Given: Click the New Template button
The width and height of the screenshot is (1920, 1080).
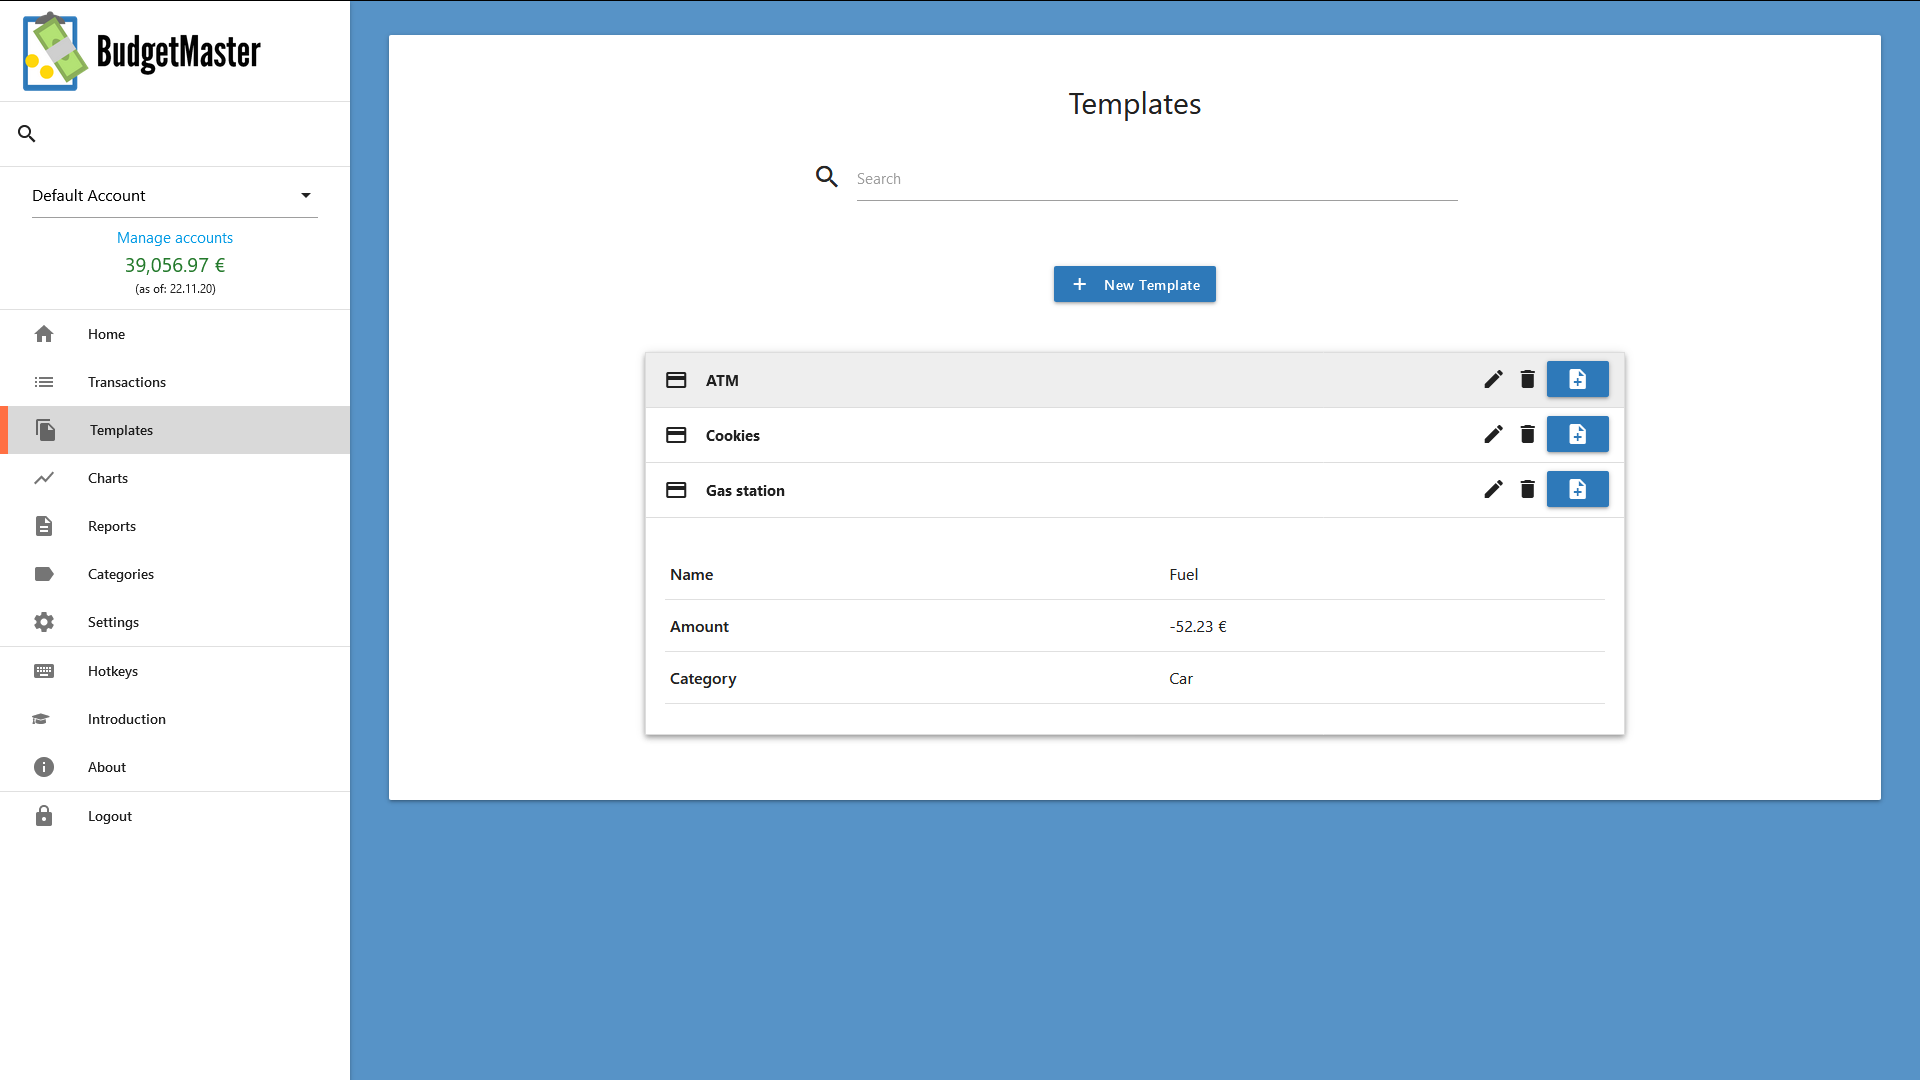Looking at the screenshot, I should [1134, 284].
